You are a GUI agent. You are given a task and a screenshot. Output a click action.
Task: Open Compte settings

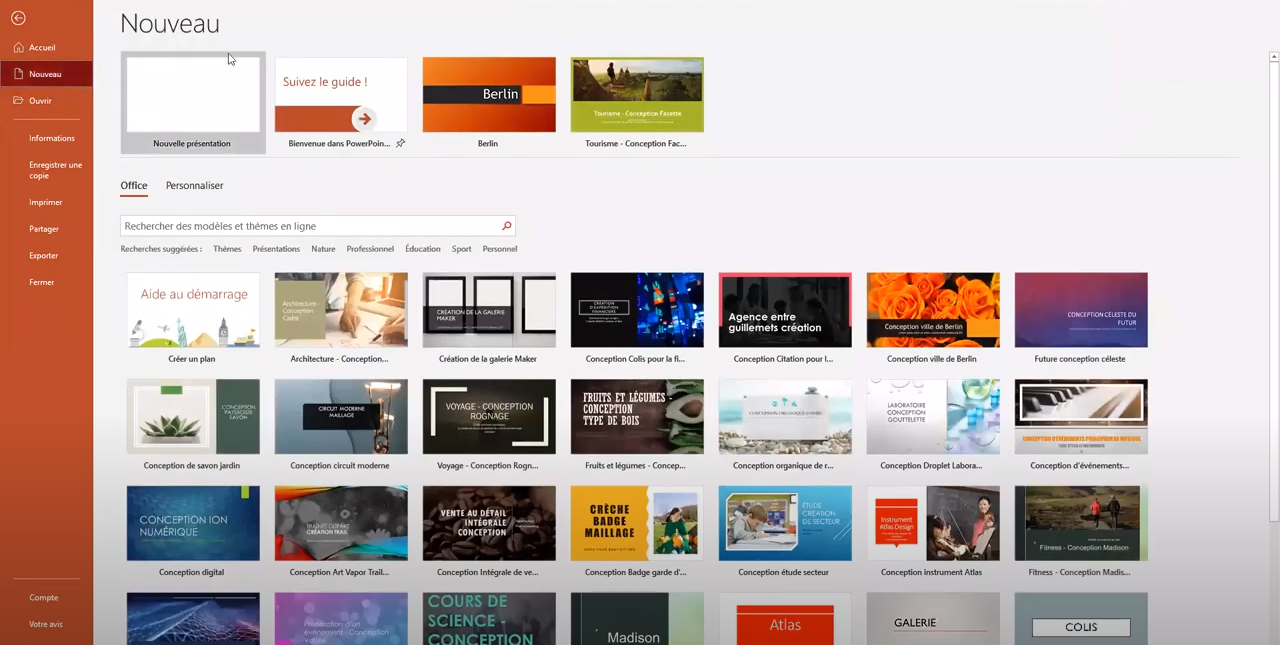coord(44,598)
